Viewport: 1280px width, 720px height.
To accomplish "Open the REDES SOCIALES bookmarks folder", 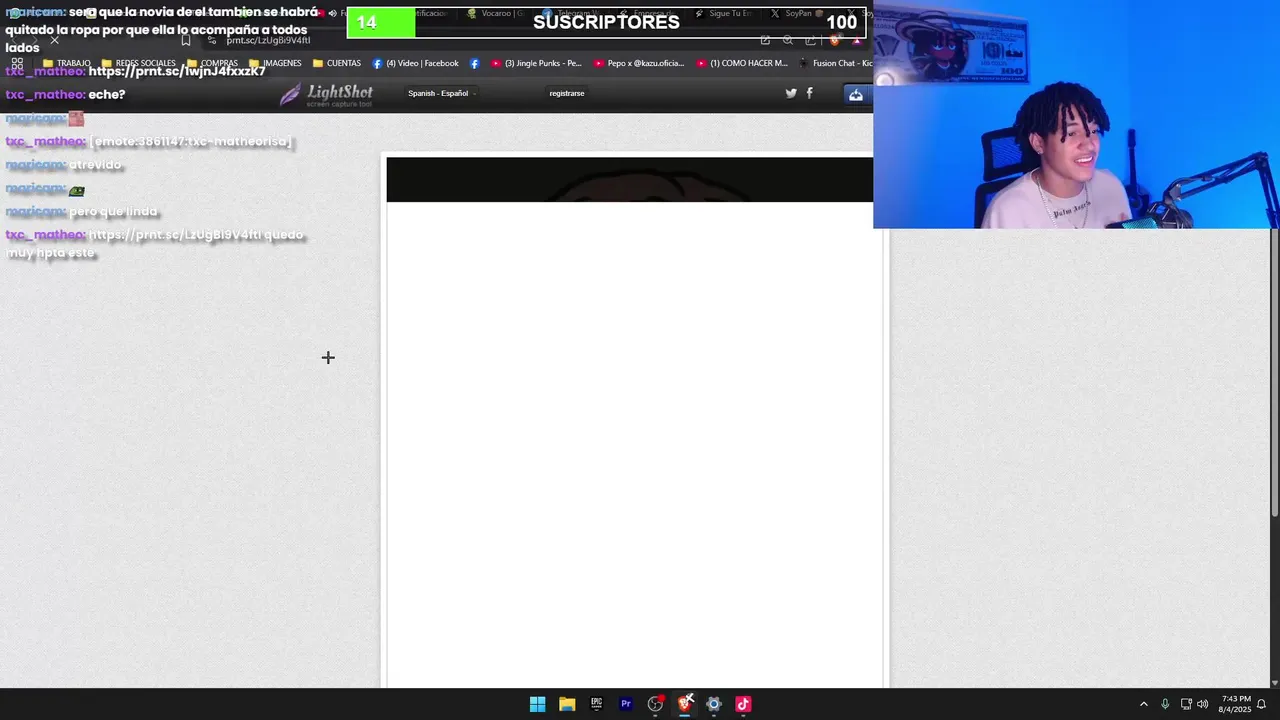I will (138, 63).
